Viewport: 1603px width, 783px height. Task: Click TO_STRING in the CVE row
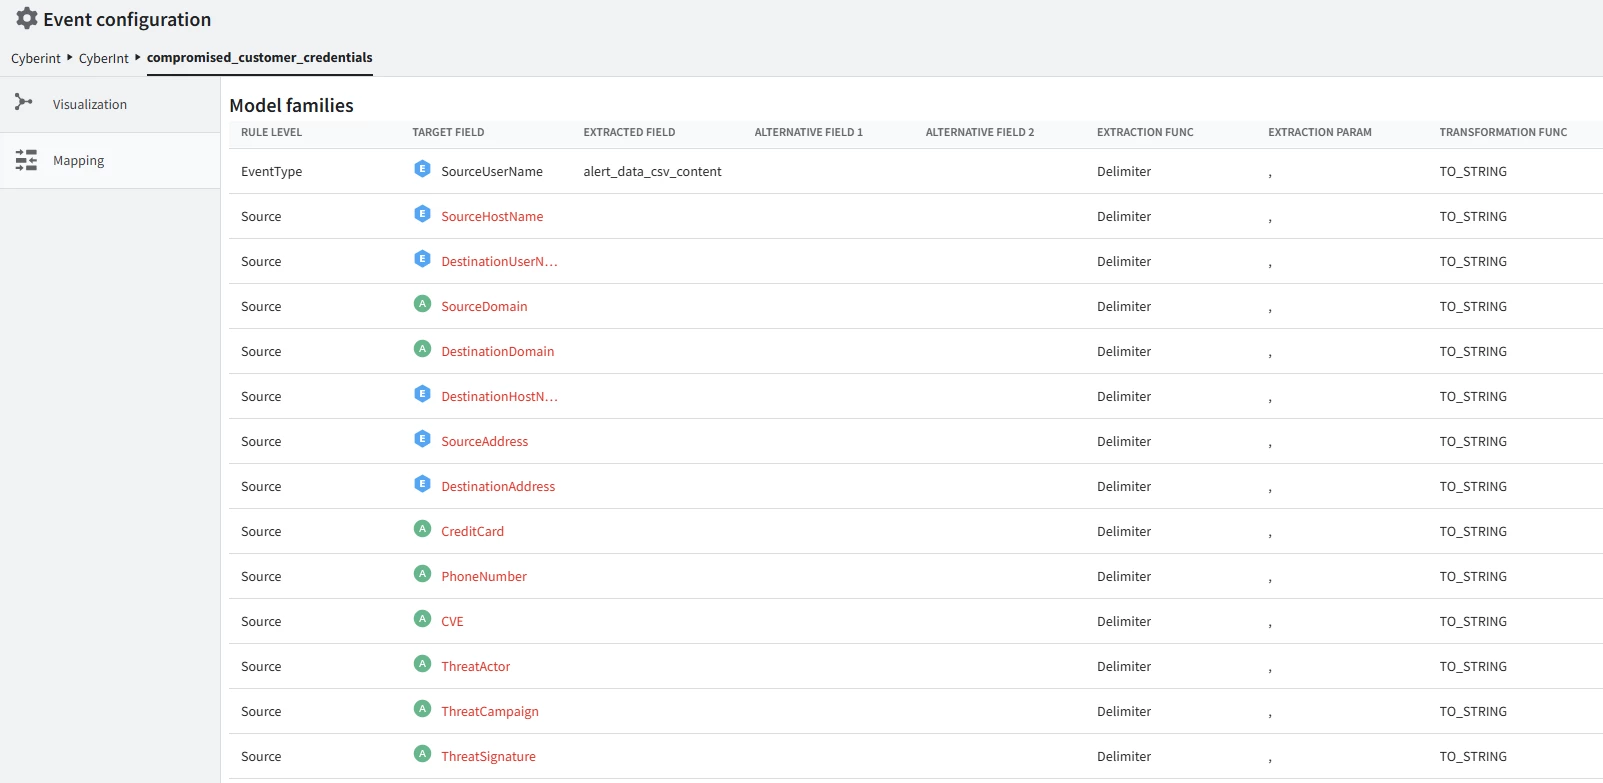click(x=1473, y=622)
